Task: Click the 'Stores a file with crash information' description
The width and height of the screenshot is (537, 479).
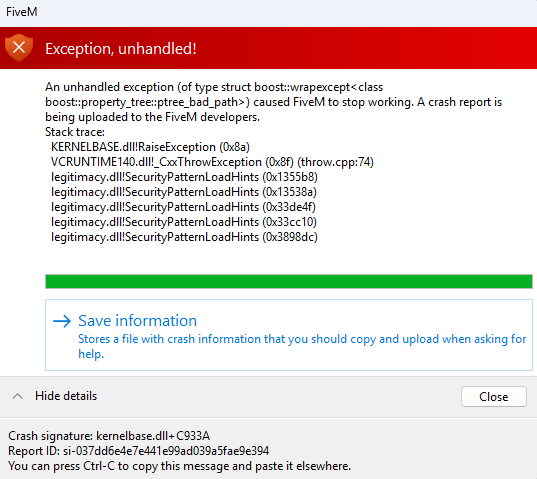Action: click(302, 346)
